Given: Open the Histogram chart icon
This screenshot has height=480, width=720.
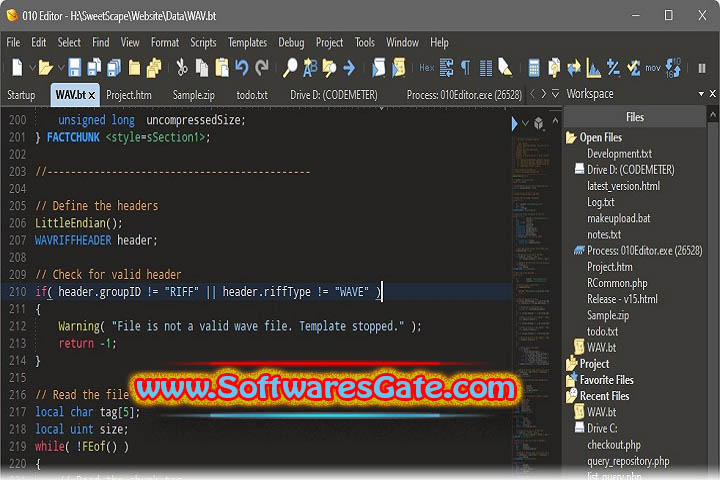Looking at the screenshot, I should (x=594, y=68).
